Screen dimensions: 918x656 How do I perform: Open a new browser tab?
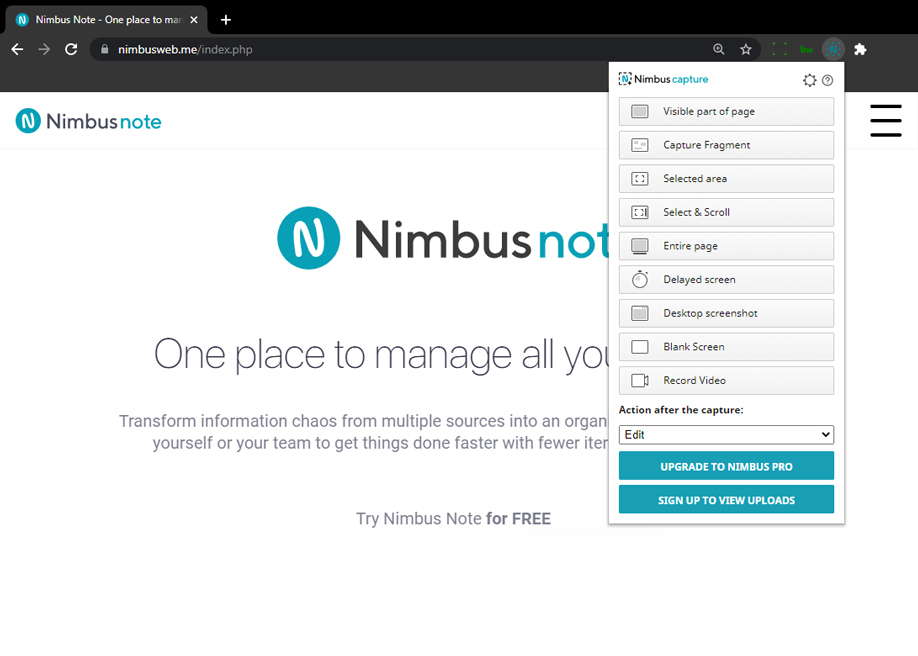pos(225,18)
